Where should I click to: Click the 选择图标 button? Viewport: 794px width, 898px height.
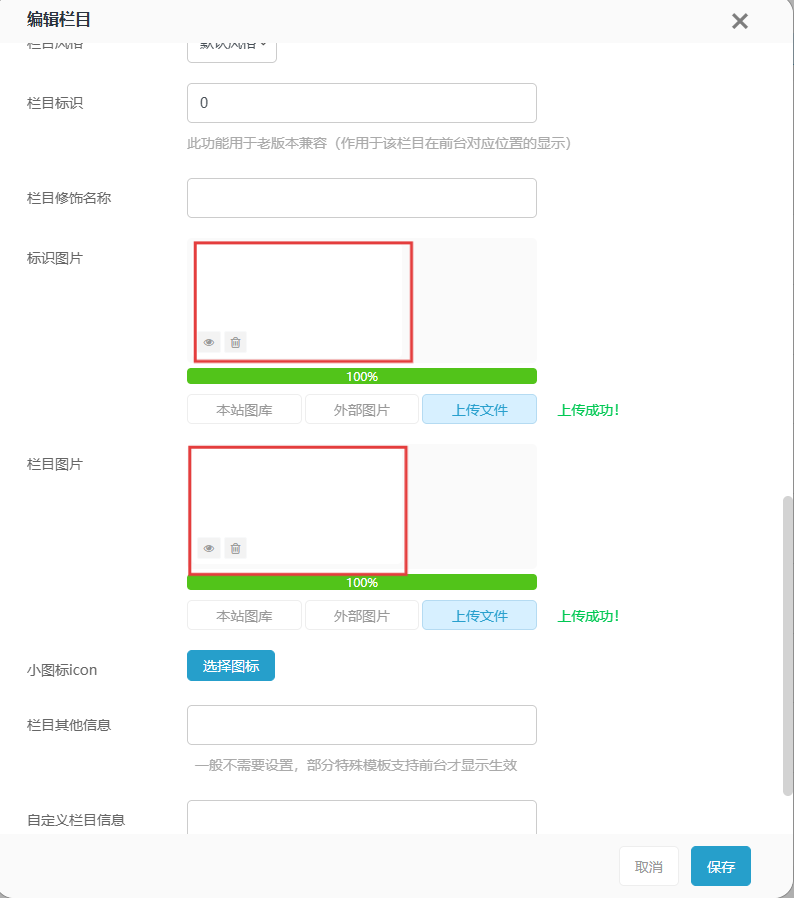click(231, 666)
